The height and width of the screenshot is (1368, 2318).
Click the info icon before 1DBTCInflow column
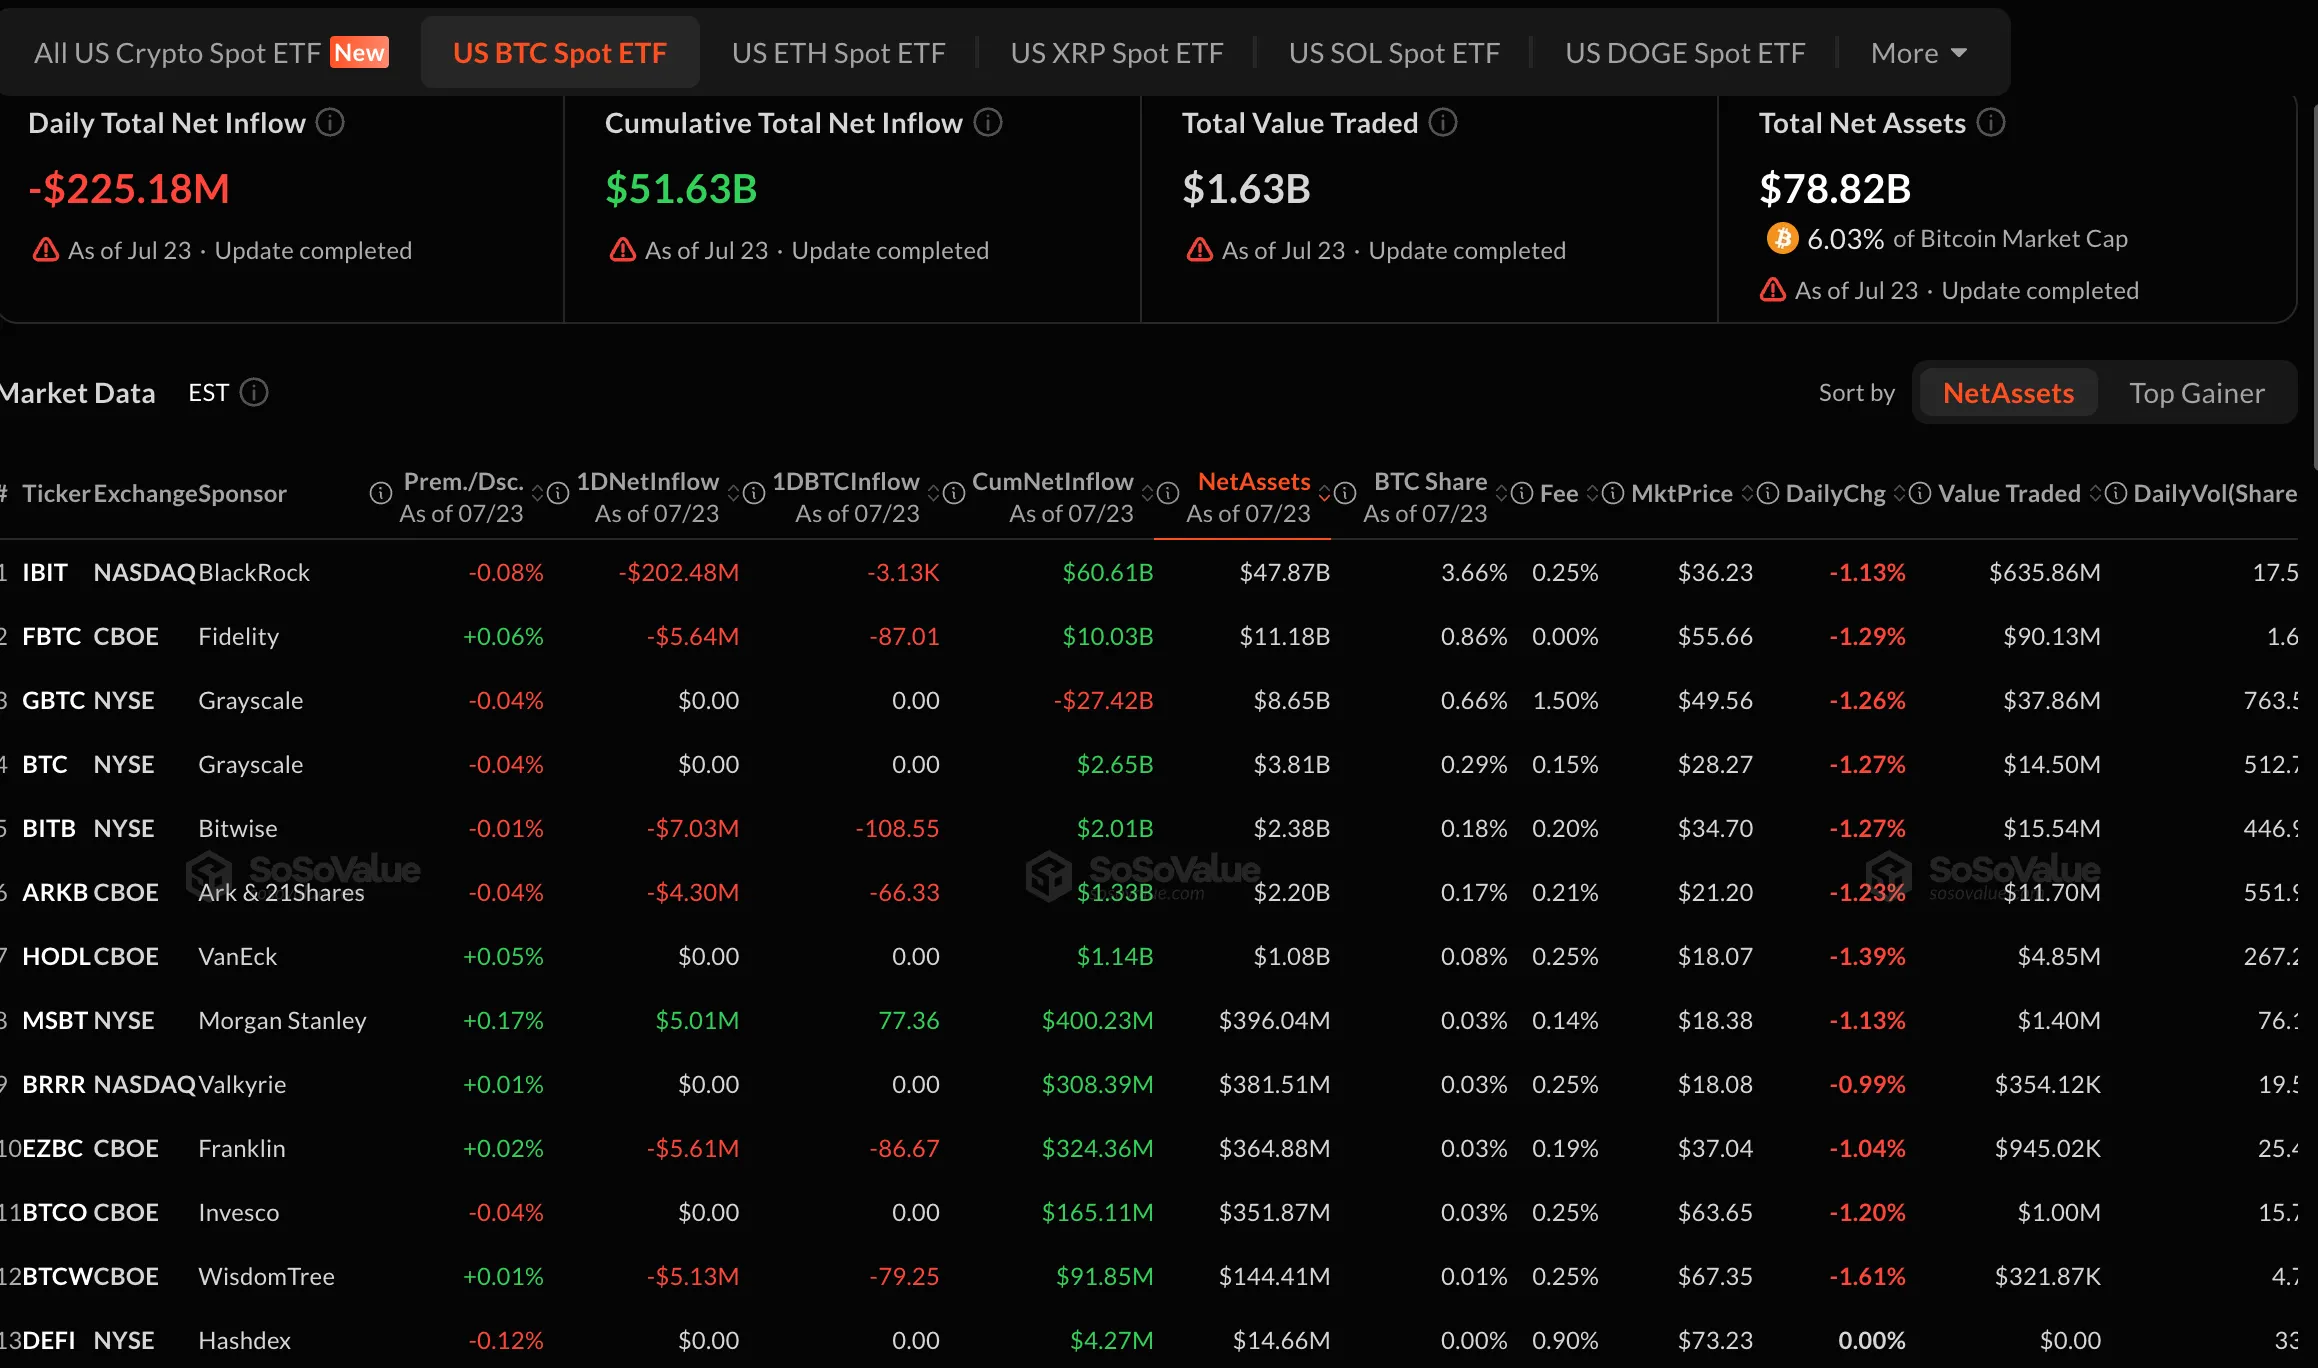coord(754,493)
